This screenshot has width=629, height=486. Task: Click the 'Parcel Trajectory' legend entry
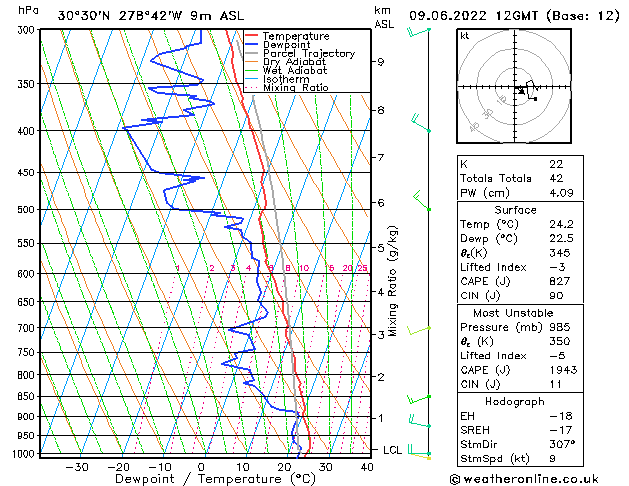(309, 53)
